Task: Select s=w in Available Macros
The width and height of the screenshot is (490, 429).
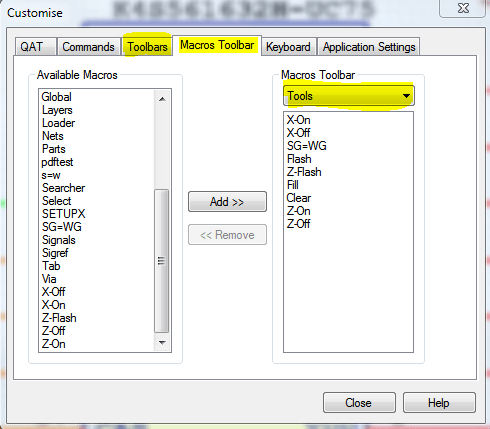Action: pyautogui.click(x=51, y=175)
